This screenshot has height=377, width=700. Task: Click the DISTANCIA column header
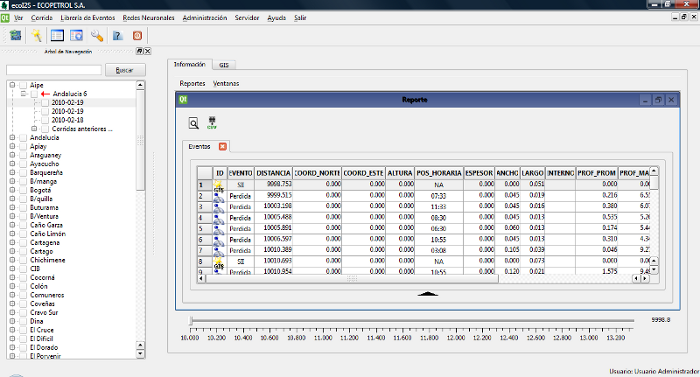(x=274, y=173)
